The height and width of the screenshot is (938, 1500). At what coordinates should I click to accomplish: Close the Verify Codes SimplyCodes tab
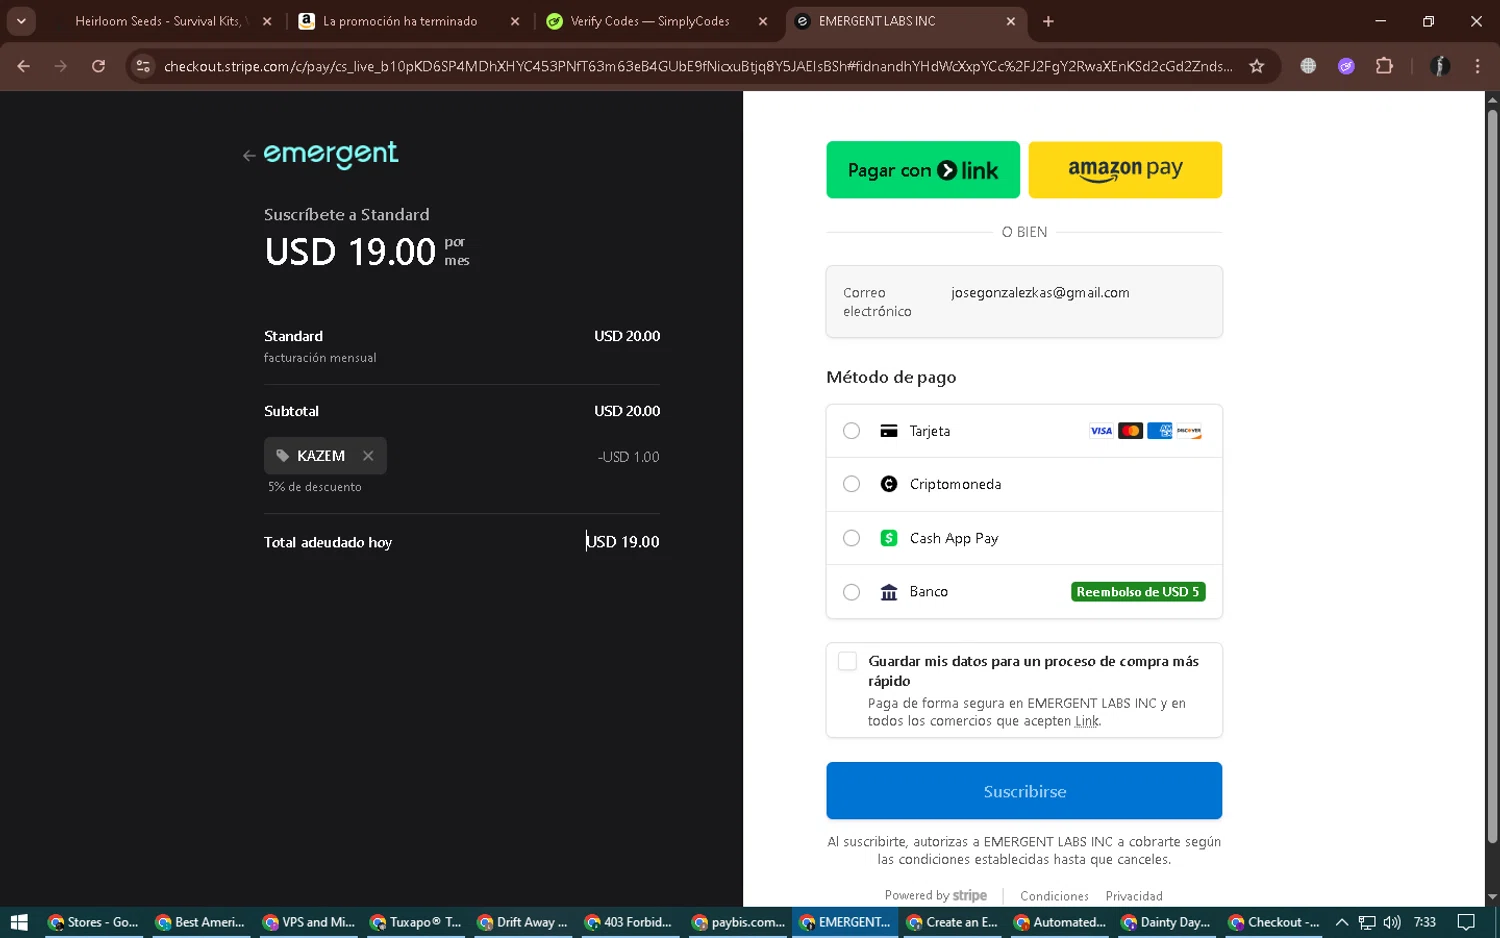[763, 21]
